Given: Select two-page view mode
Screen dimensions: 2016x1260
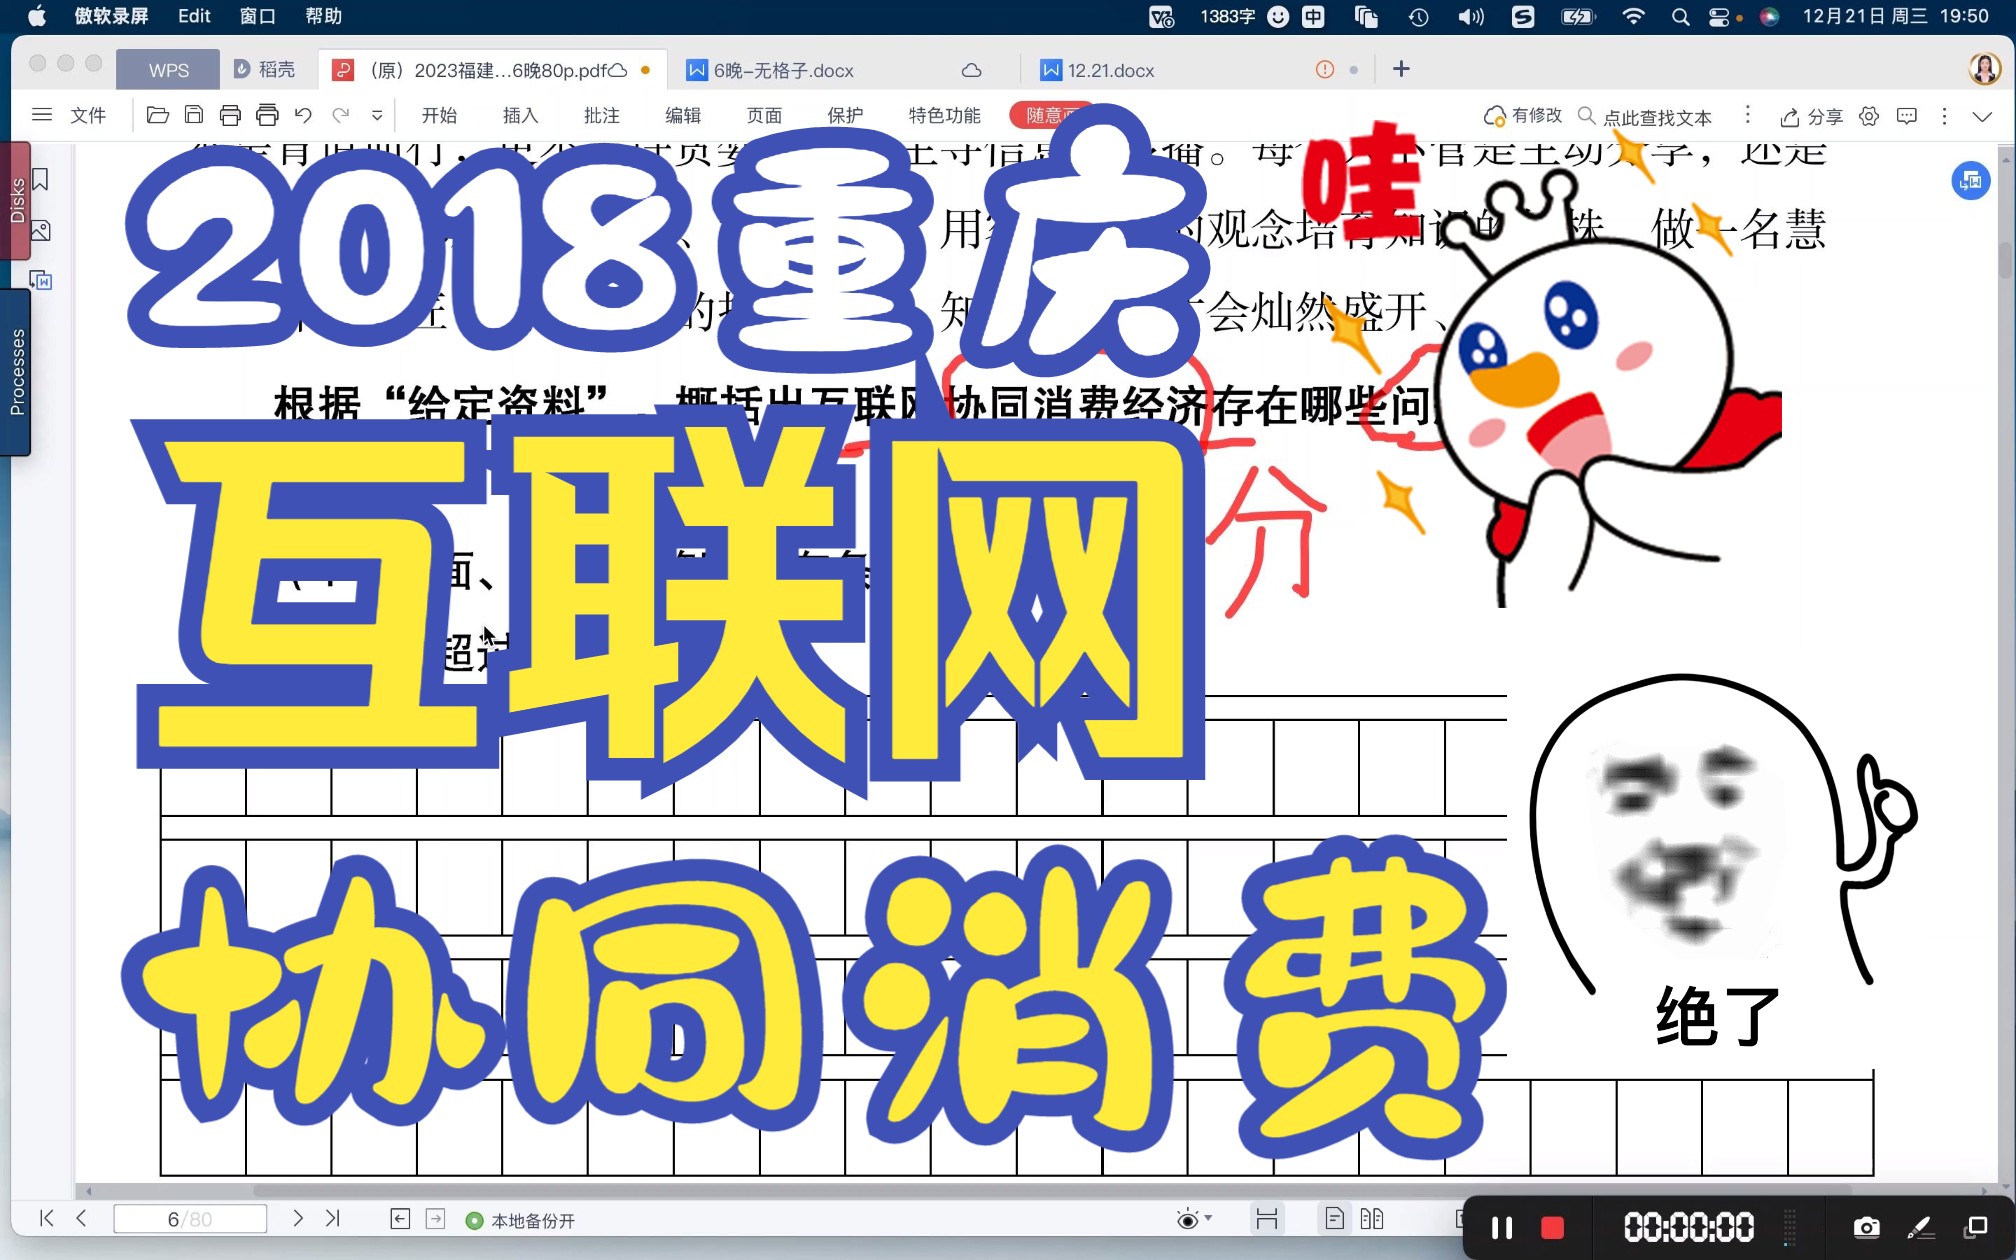Looking at the screenshot, I should point(1372,1218).
